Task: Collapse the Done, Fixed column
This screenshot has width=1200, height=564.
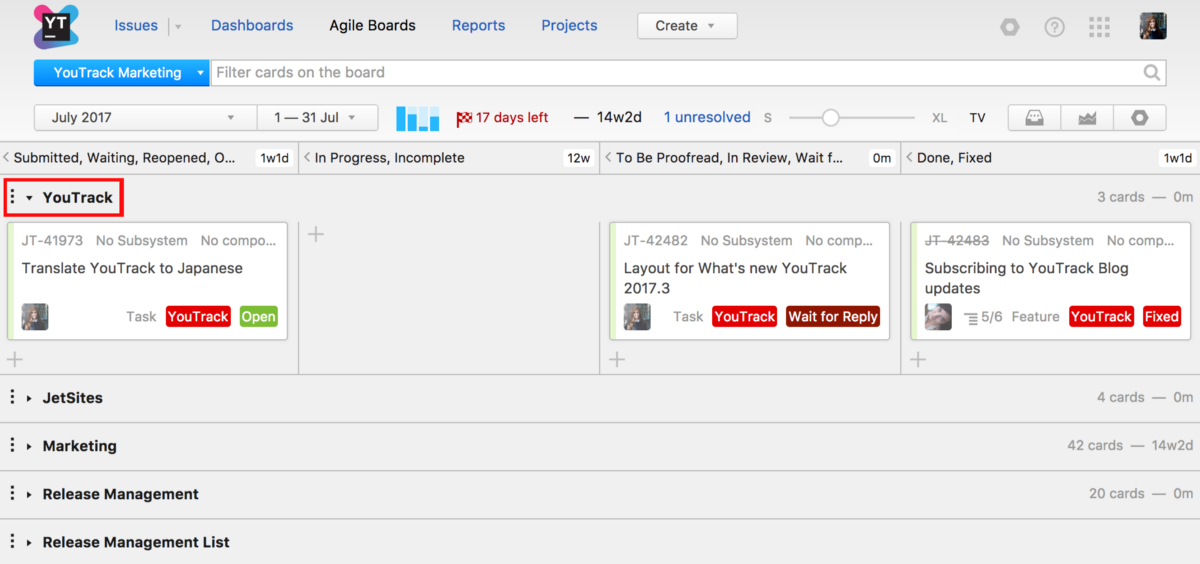Action: pos(909,158)
